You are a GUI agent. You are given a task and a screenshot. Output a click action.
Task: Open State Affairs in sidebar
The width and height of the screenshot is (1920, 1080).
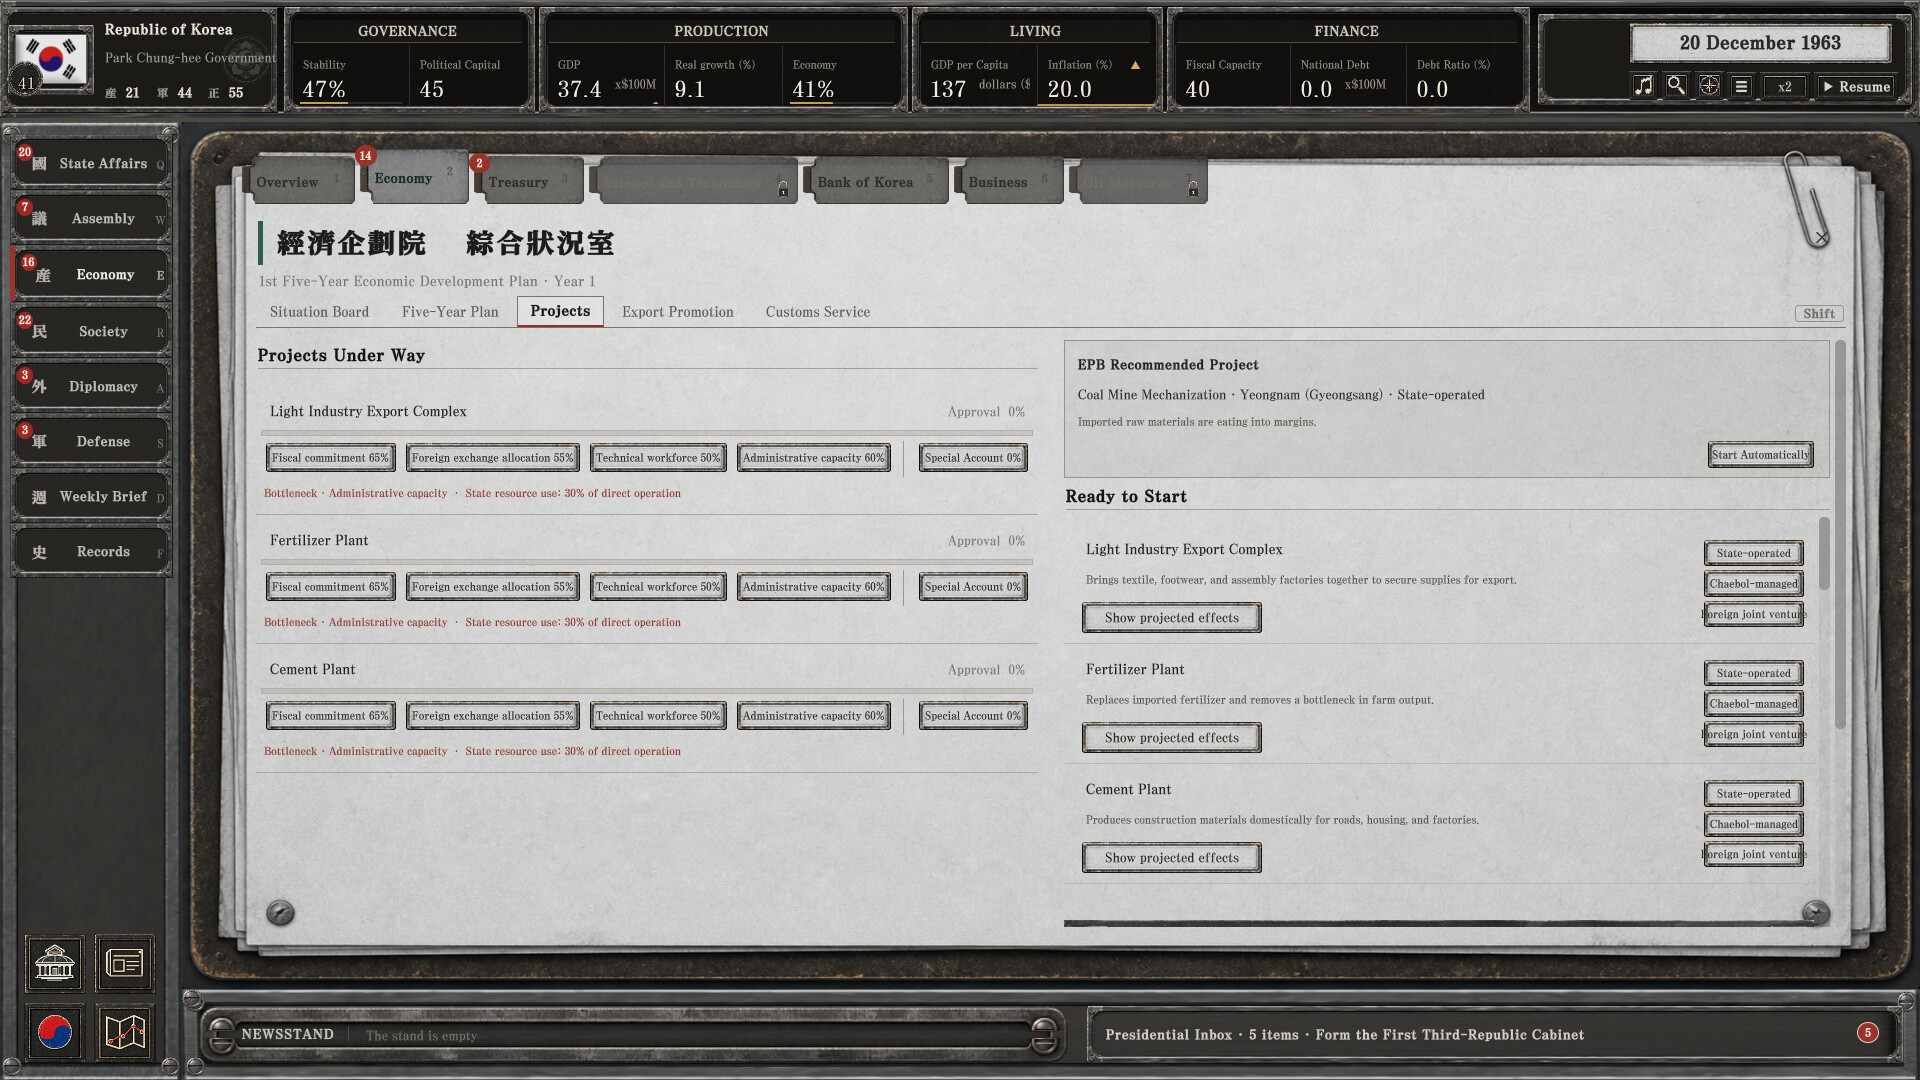click(x=92, y=163)
